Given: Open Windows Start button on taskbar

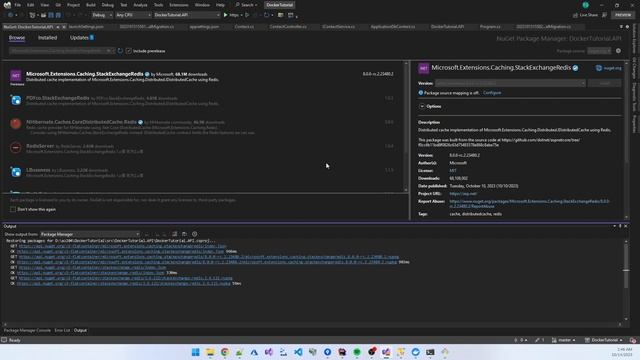Looking at the screenshot, I should click(196, 352).
